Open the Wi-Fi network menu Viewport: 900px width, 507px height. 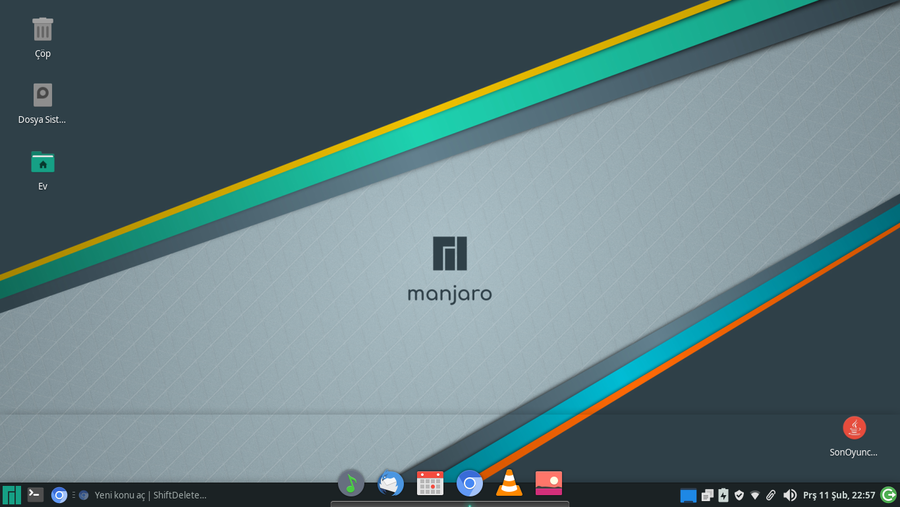pos(755,495)
